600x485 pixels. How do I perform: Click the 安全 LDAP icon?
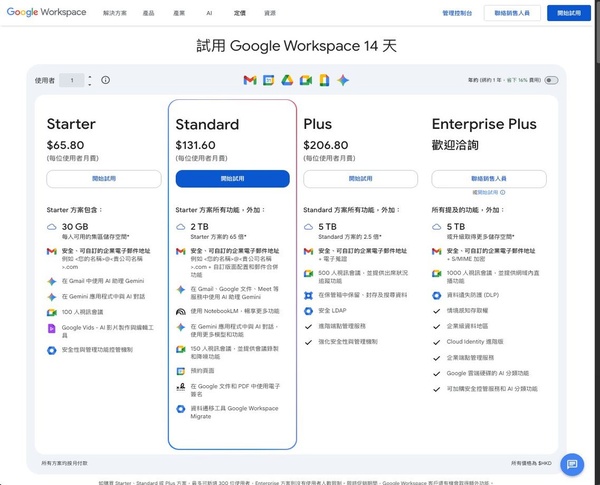pyautogui.click(x=308, y=311)
